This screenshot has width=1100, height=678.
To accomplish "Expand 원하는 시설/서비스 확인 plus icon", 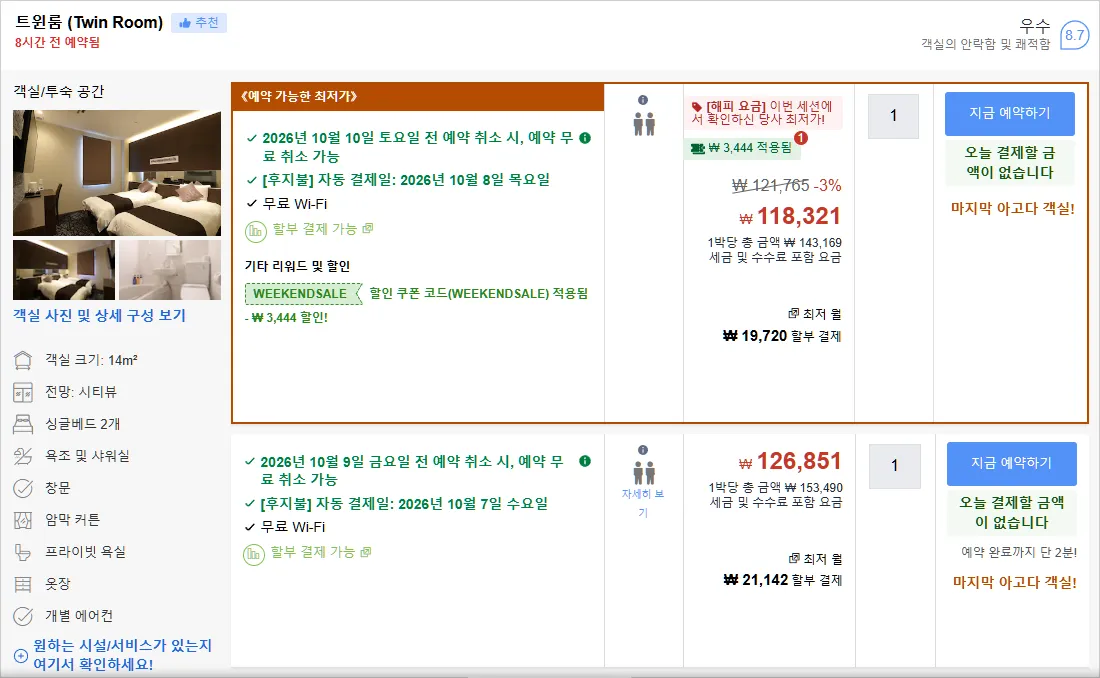I will [x=21, y=656].
